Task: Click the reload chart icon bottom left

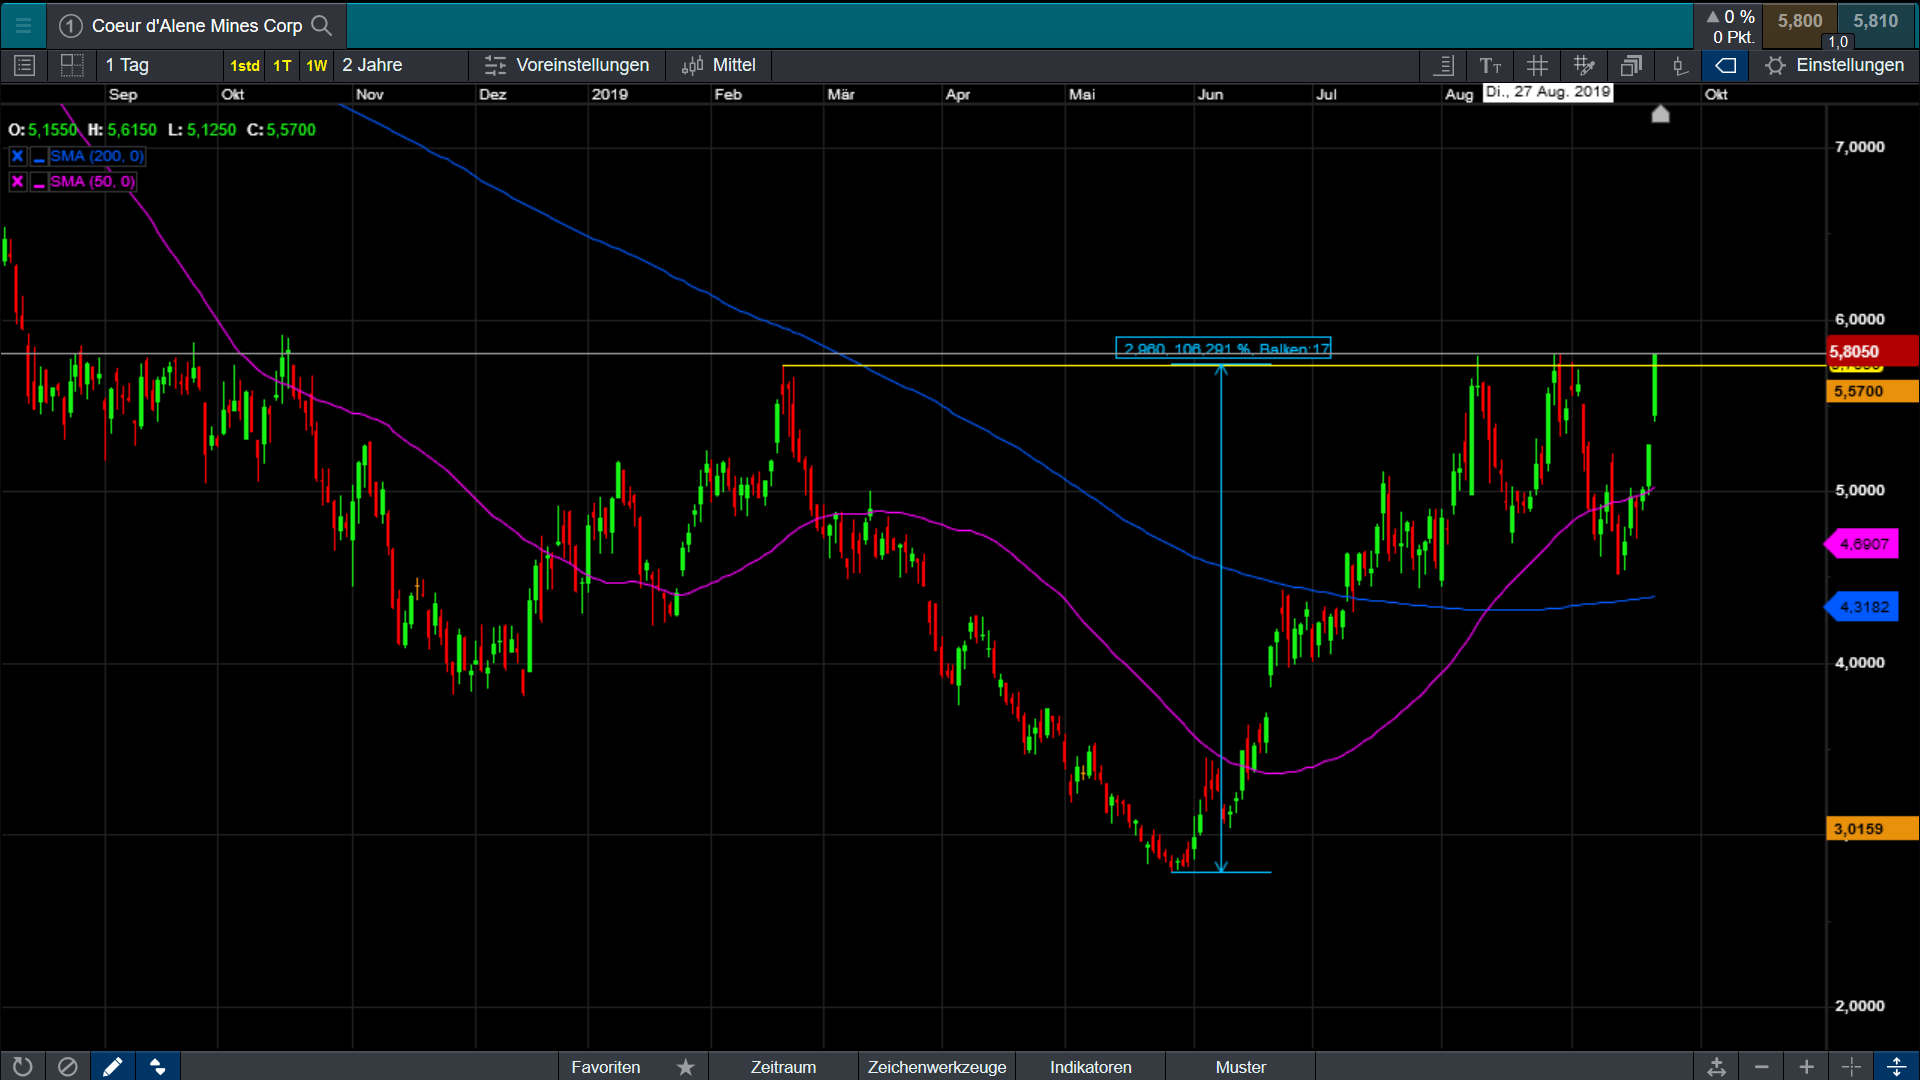Action: point(22,1067)
